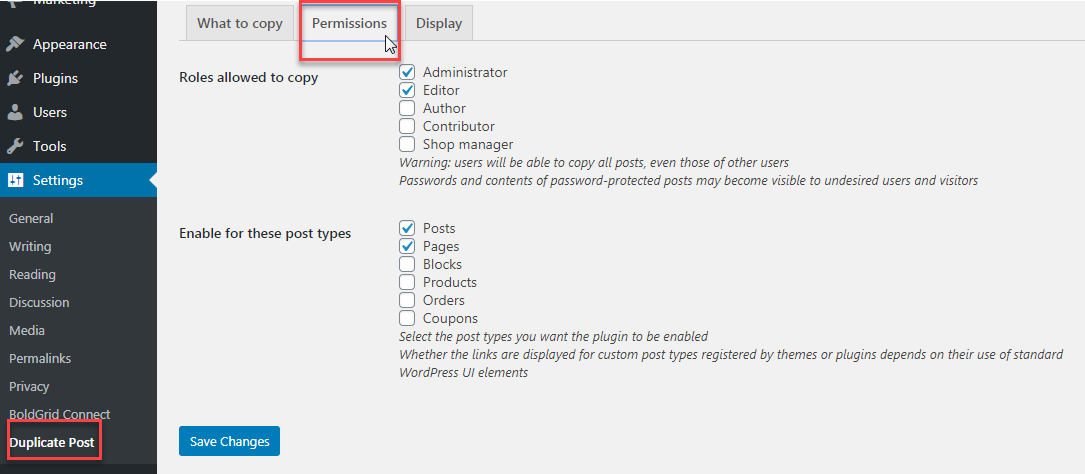Switch to the What to copy tab
This screenshot has width=1085, height=474.
pyautogui.click(x=240, y=24)
